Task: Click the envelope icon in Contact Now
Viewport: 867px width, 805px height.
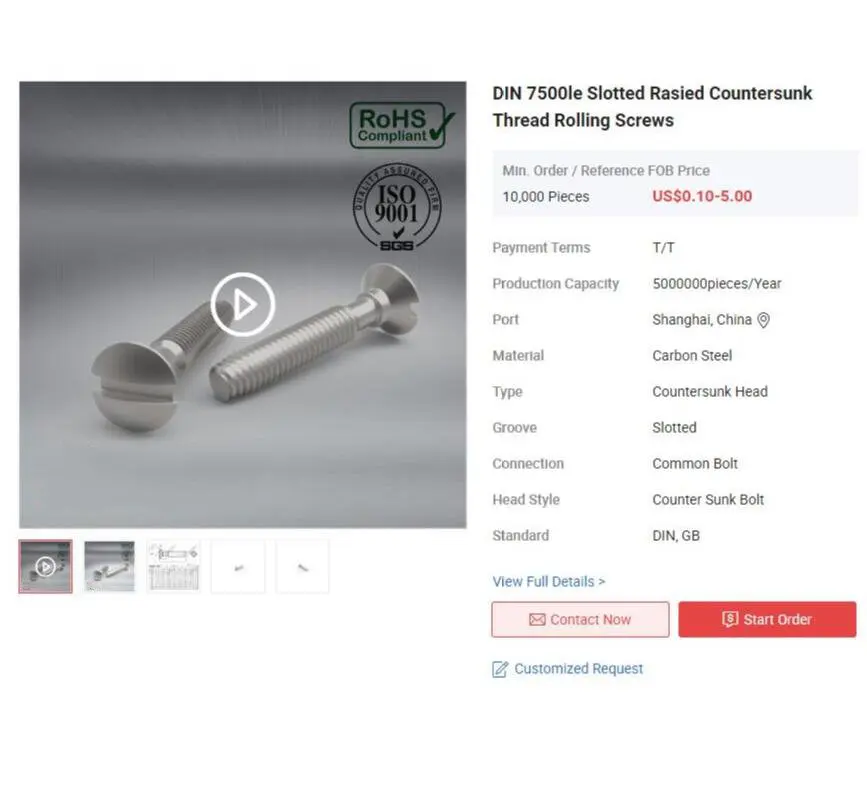Action: pyautogui.click(x=537, y=619)
